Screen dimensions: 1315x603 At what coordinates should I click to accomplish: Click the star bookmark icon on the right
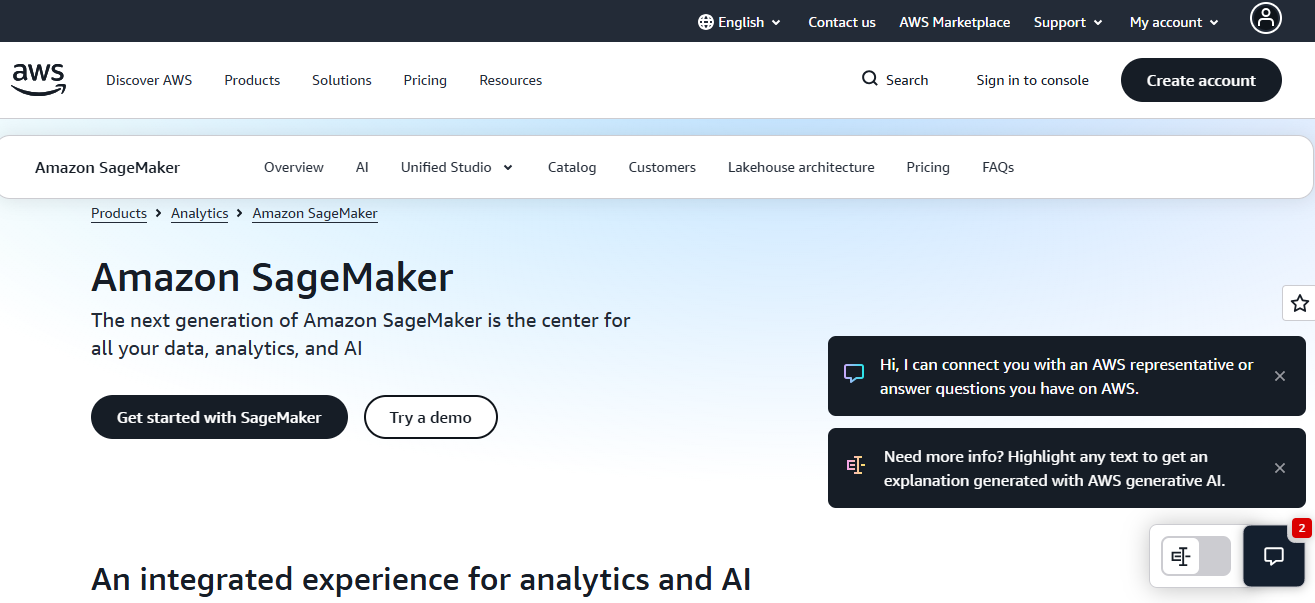point(1300,302)
